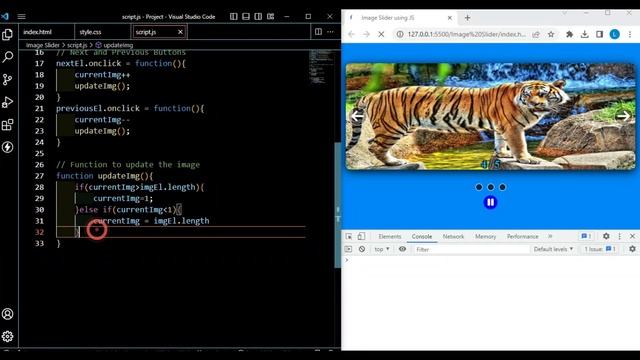Image resolution: width=640 pixels, height=360 pixels.
Task: Click the next arrow on the slider
Action: click(623, 116)
